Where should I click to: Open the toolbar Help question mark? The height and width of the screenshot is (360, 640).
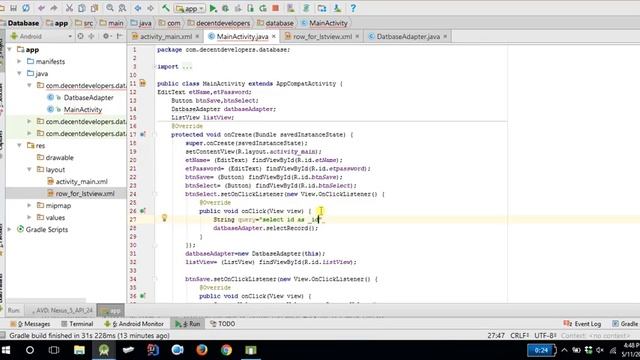point(353,8)
